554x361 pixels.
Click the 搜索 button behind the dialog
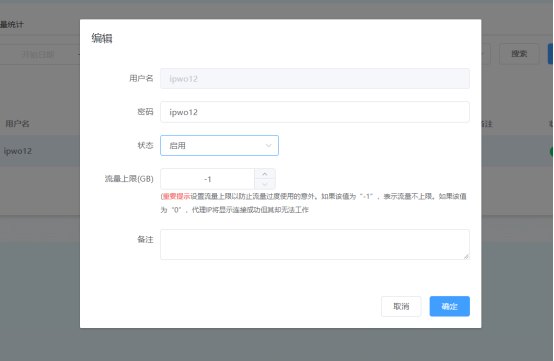tap(519, 54)
